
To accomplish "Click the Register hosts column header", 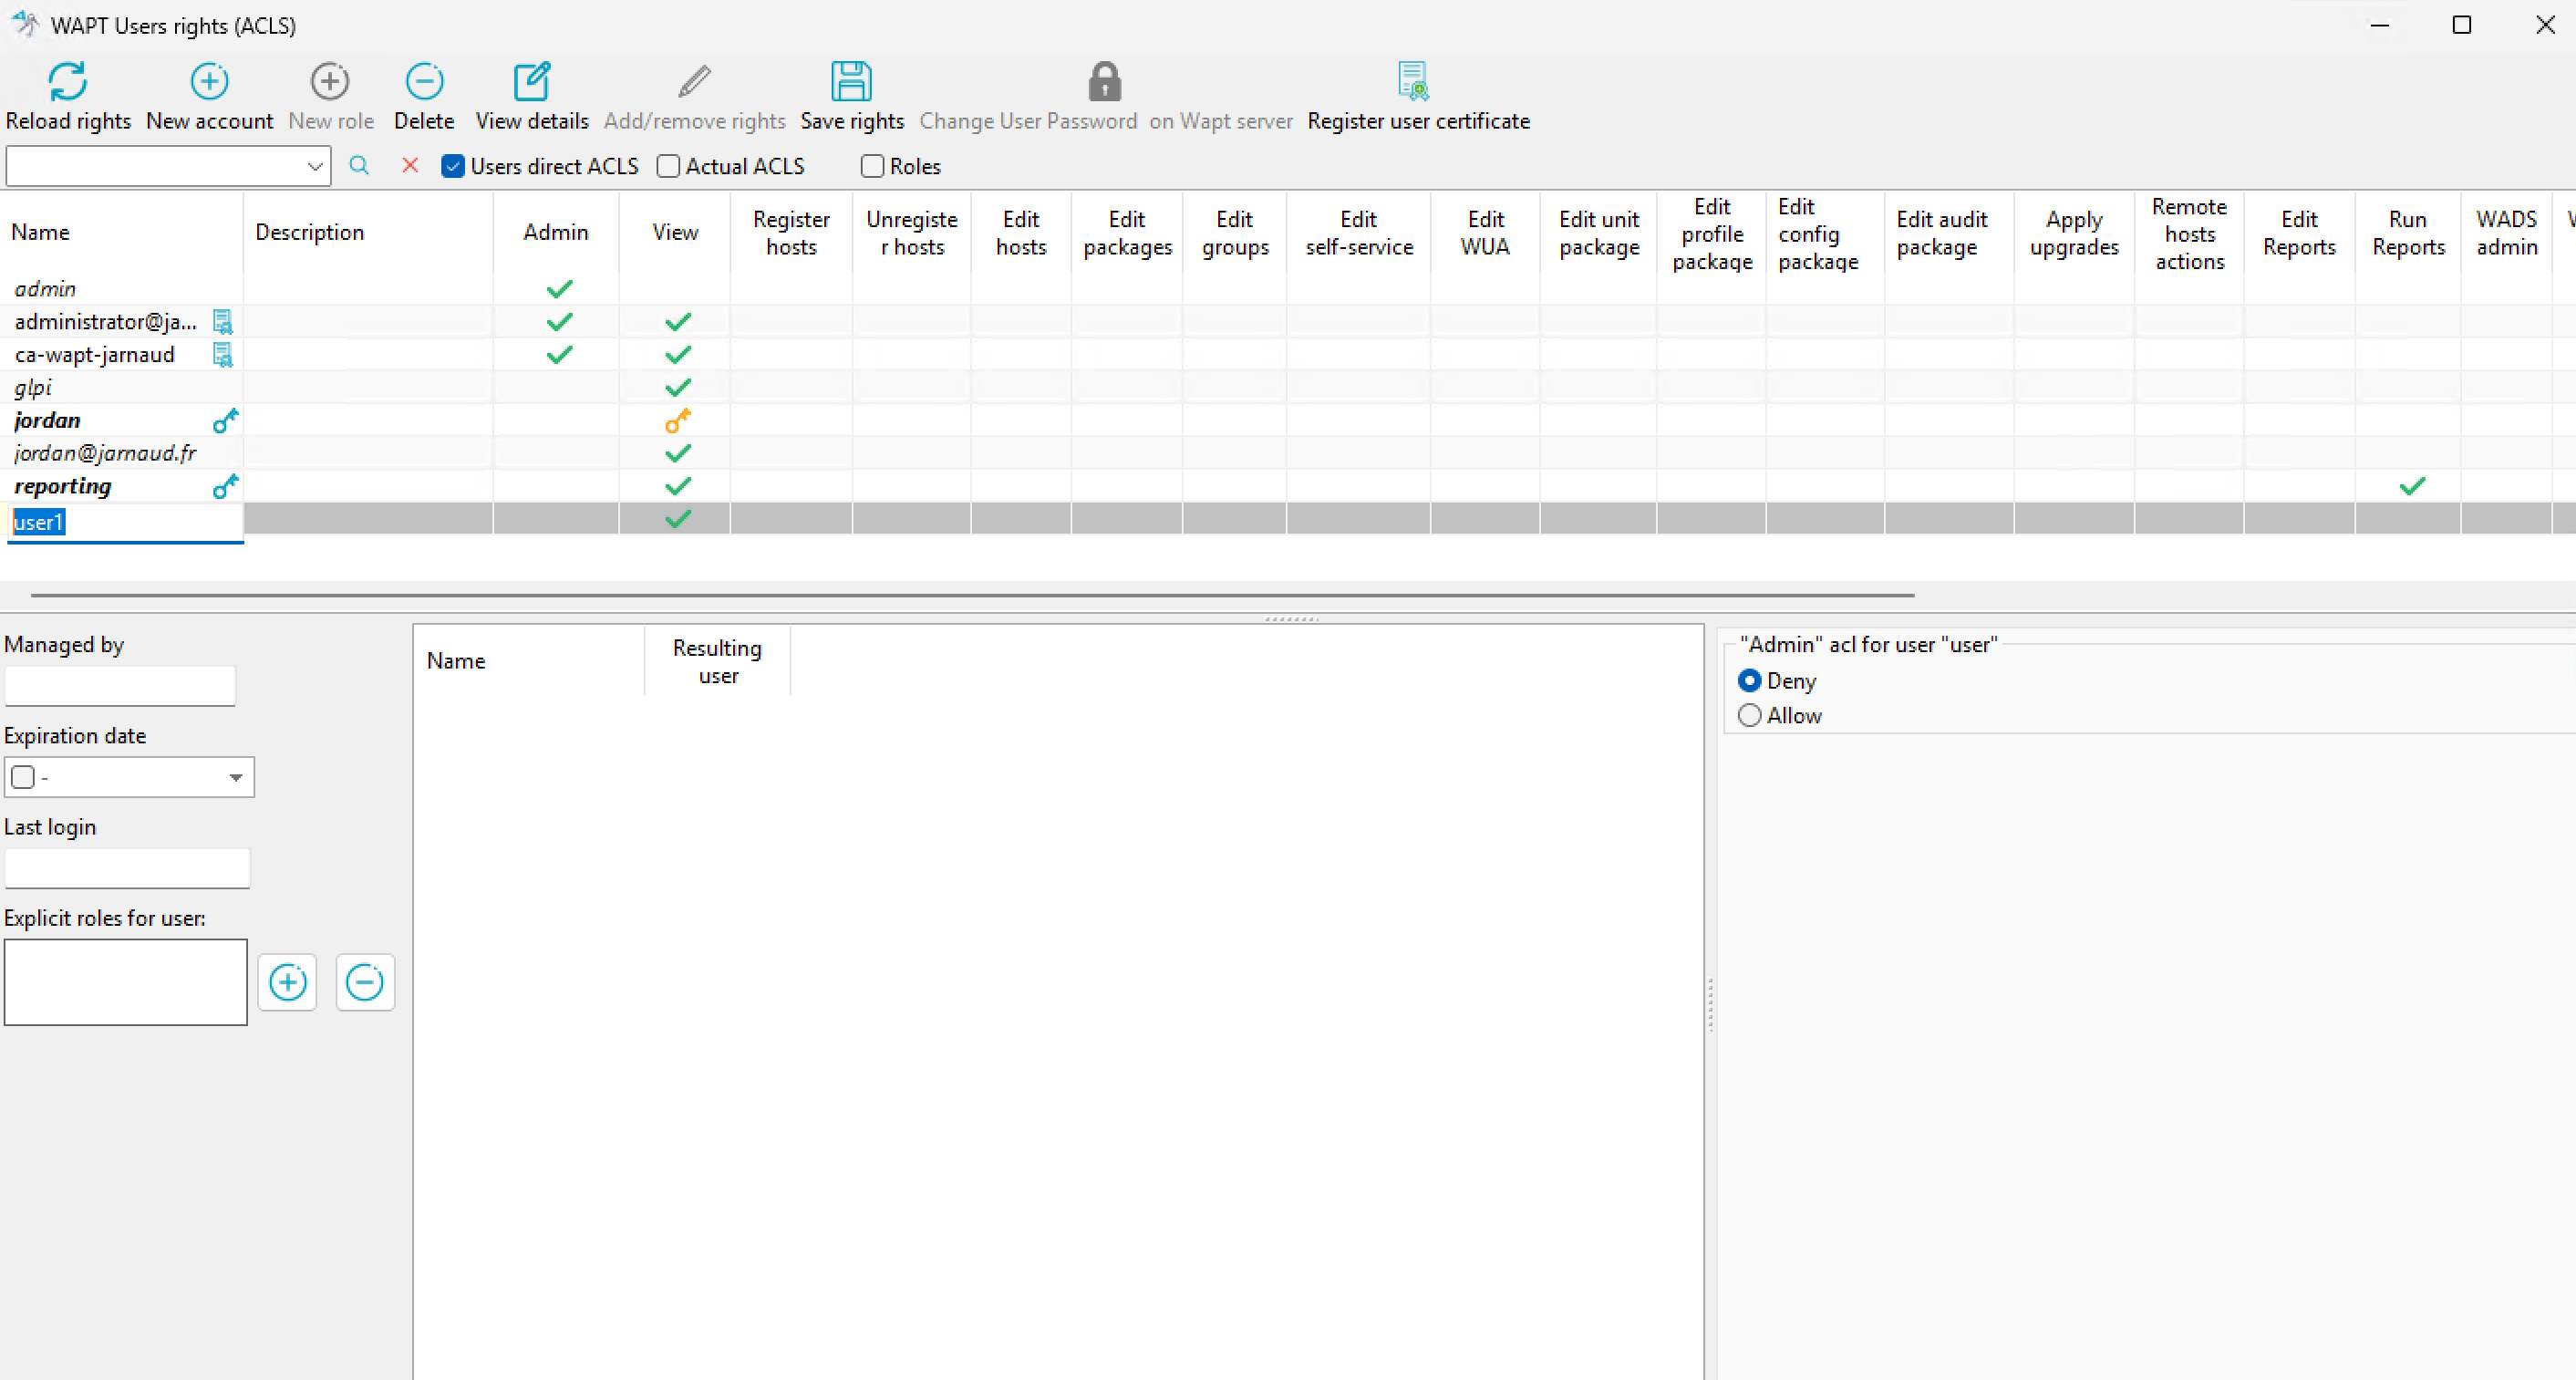I will coord(791,233).
